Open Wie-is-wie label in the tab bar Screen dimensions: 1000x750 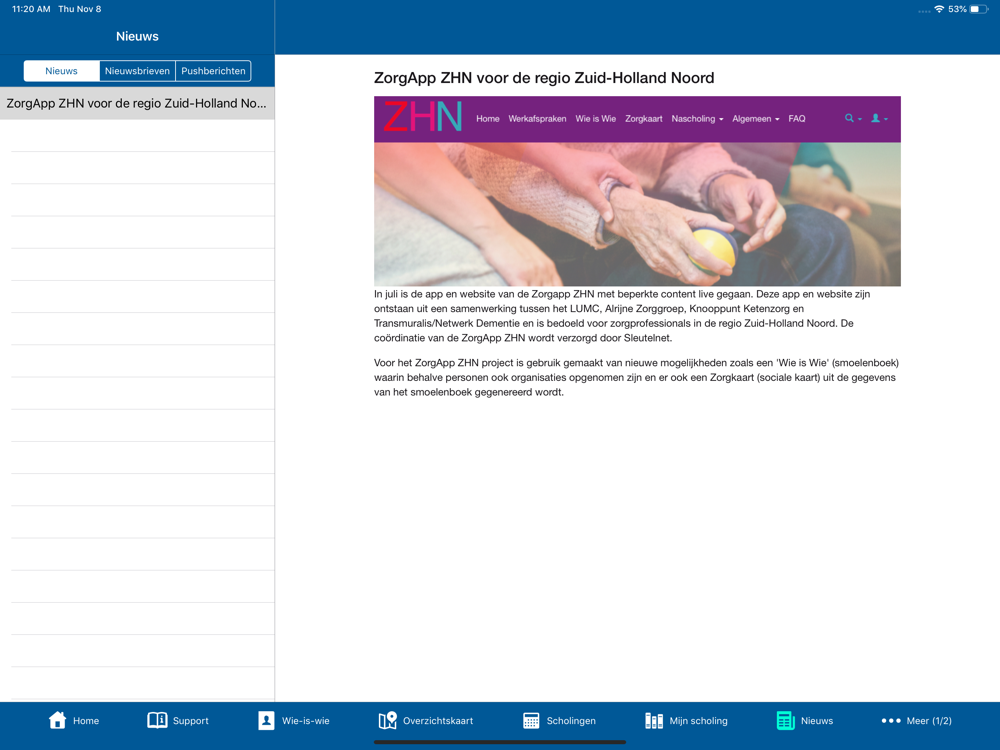click(305, 721)
